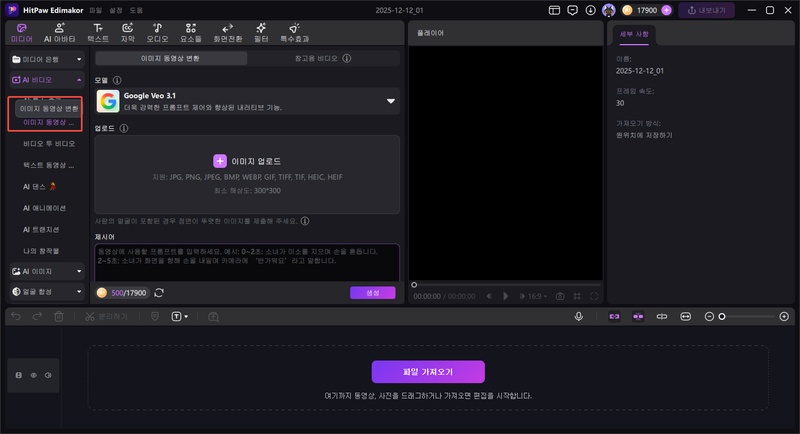Click the microphone voice-over icon
Image resolution: width=800 pixels, height=434 pixels.
coord(579,317)
